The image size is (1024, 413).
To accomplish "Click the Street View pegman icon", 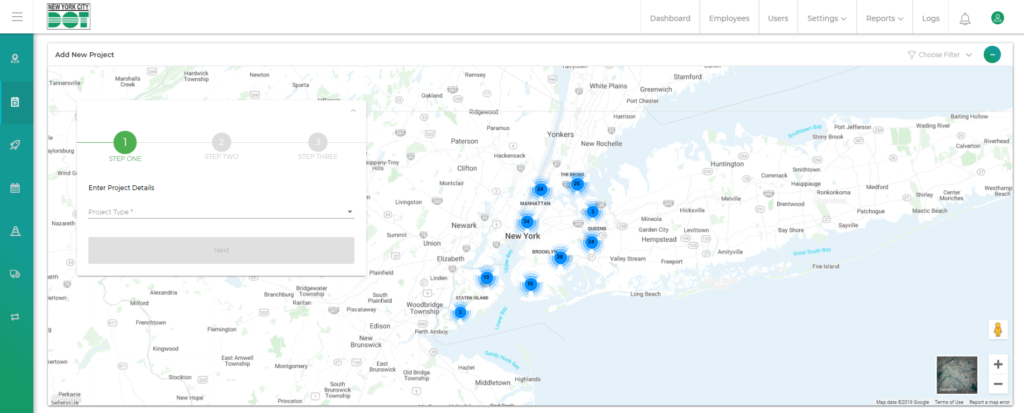I will click(997, 330).
